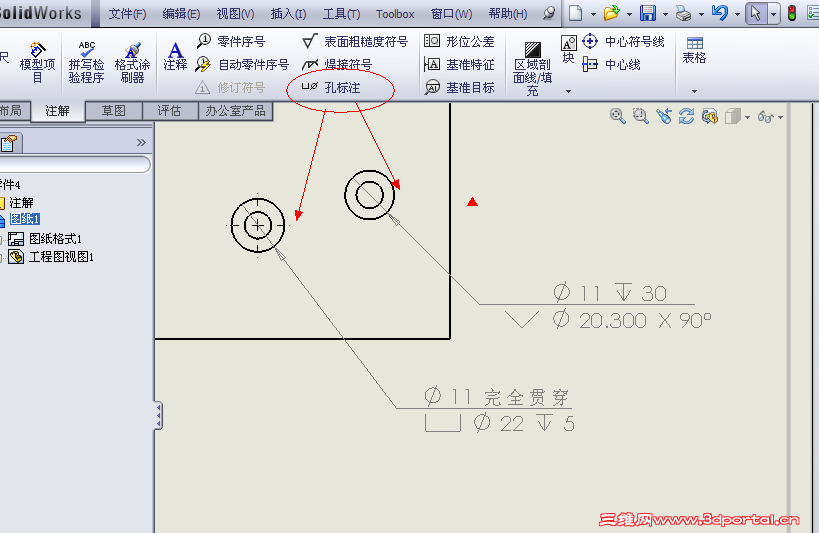819x533 pixels.
Task: Open the PropertyManager panel tab icon
Action: 9,143
